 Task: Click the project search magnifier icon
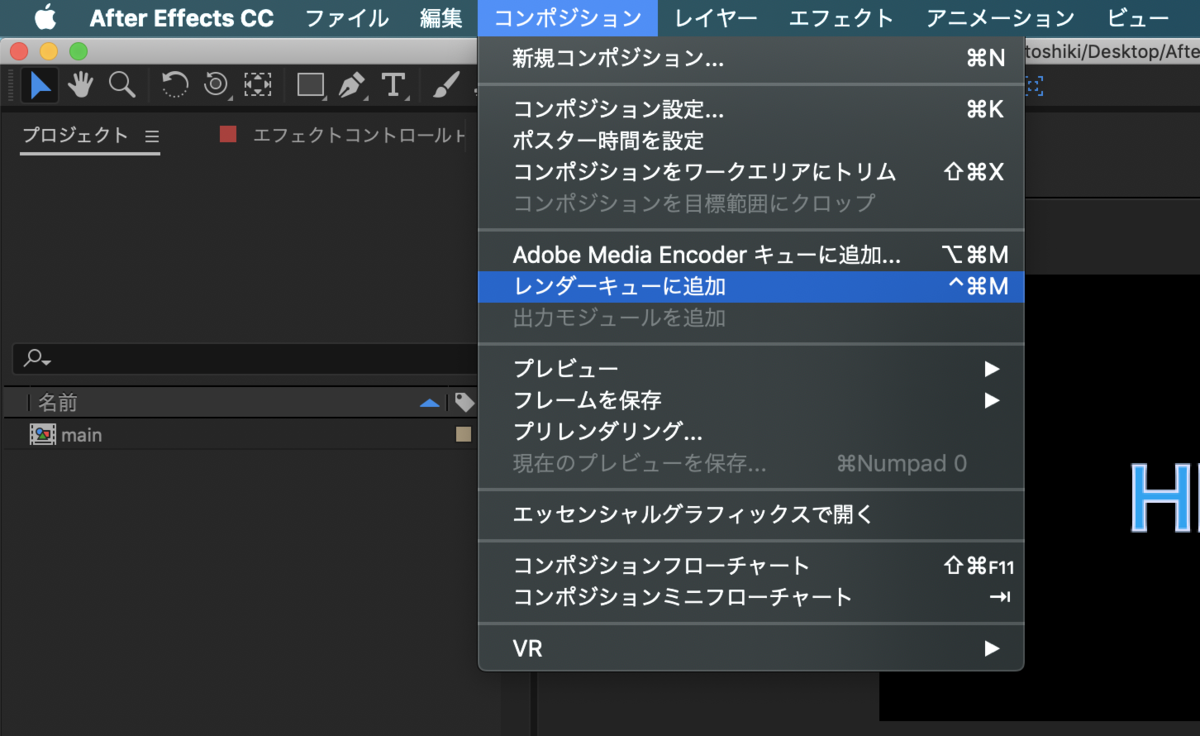click(x=37, y=358)
